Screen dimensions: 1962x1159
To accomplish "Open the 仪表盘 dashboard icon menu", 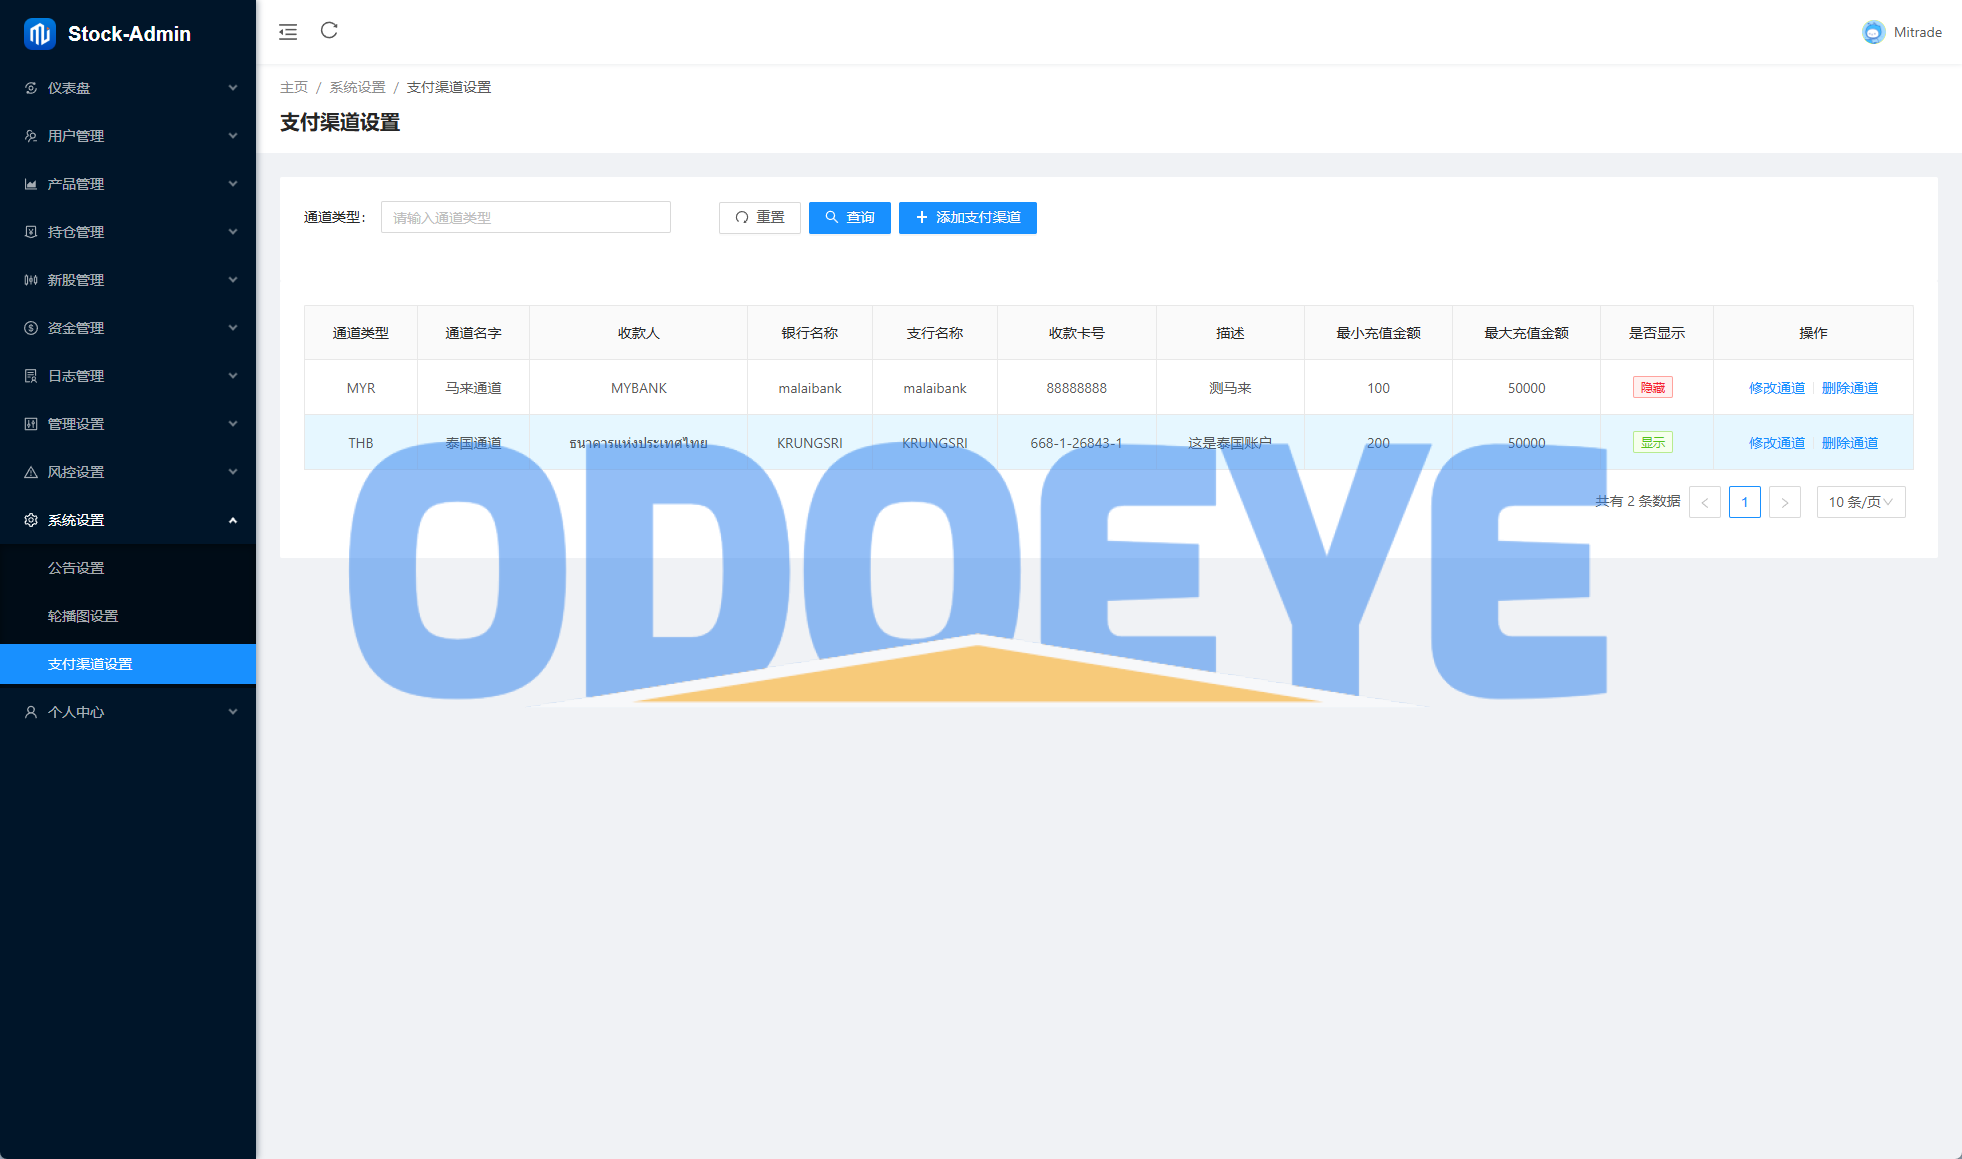I will click(x=31, y=88).
